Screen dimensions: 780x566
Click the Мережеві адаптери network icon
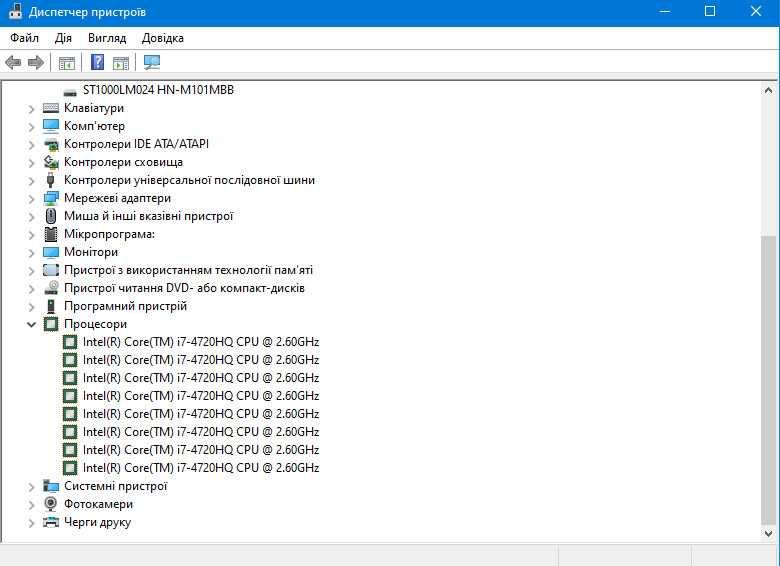[x=51, y=198]
